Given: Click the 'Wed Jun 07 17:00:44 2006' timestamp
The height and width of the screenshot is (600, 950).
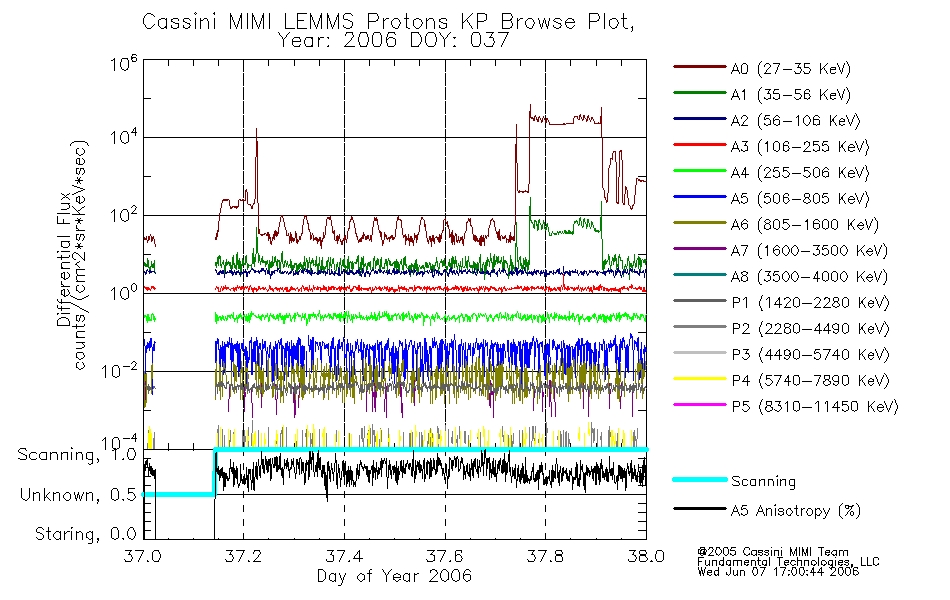Looking at the screenshot, I should tap(778, 572).
